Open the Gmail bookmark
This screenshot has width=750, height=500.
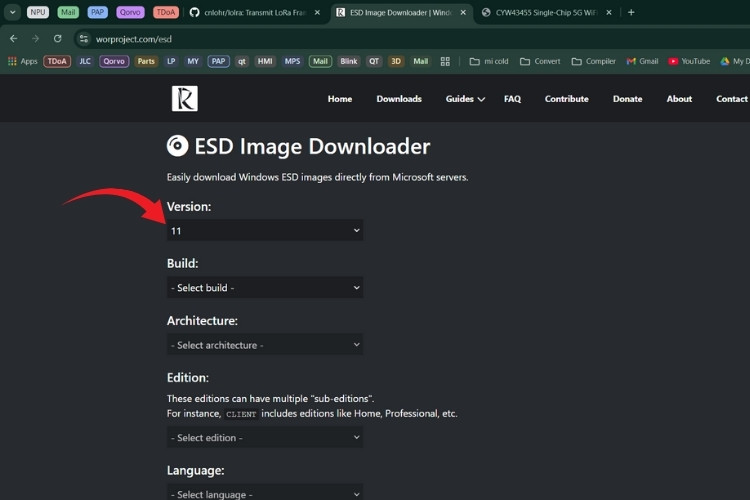642,61
